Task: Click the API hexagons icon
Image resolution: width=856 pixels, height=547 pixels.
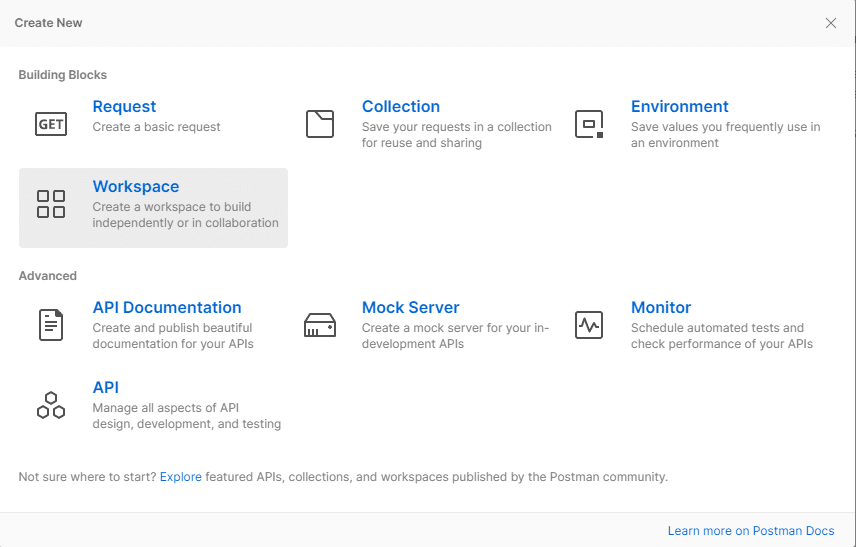Action: [51, 405]
